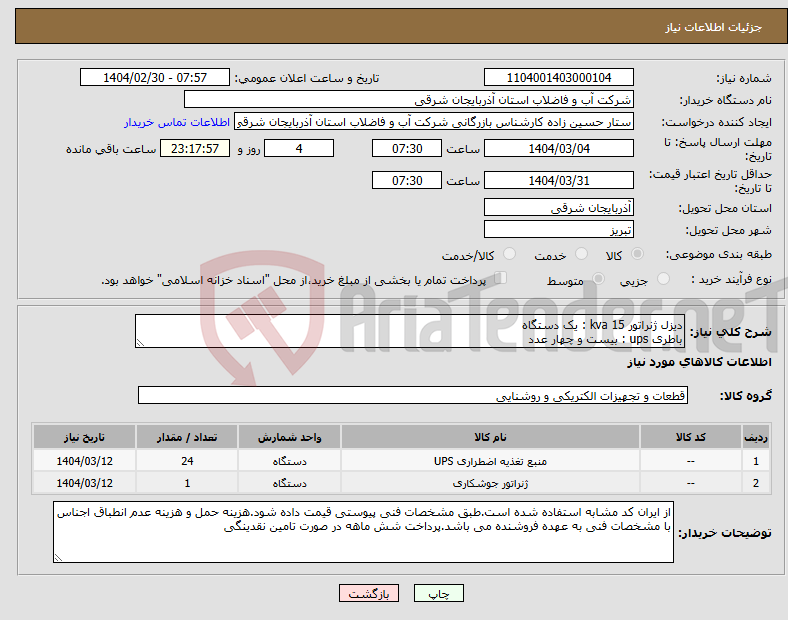The width and height of the screenshot is (788, 620).
Task: Click the واحد شمارش column header
Action: point(289,437)
